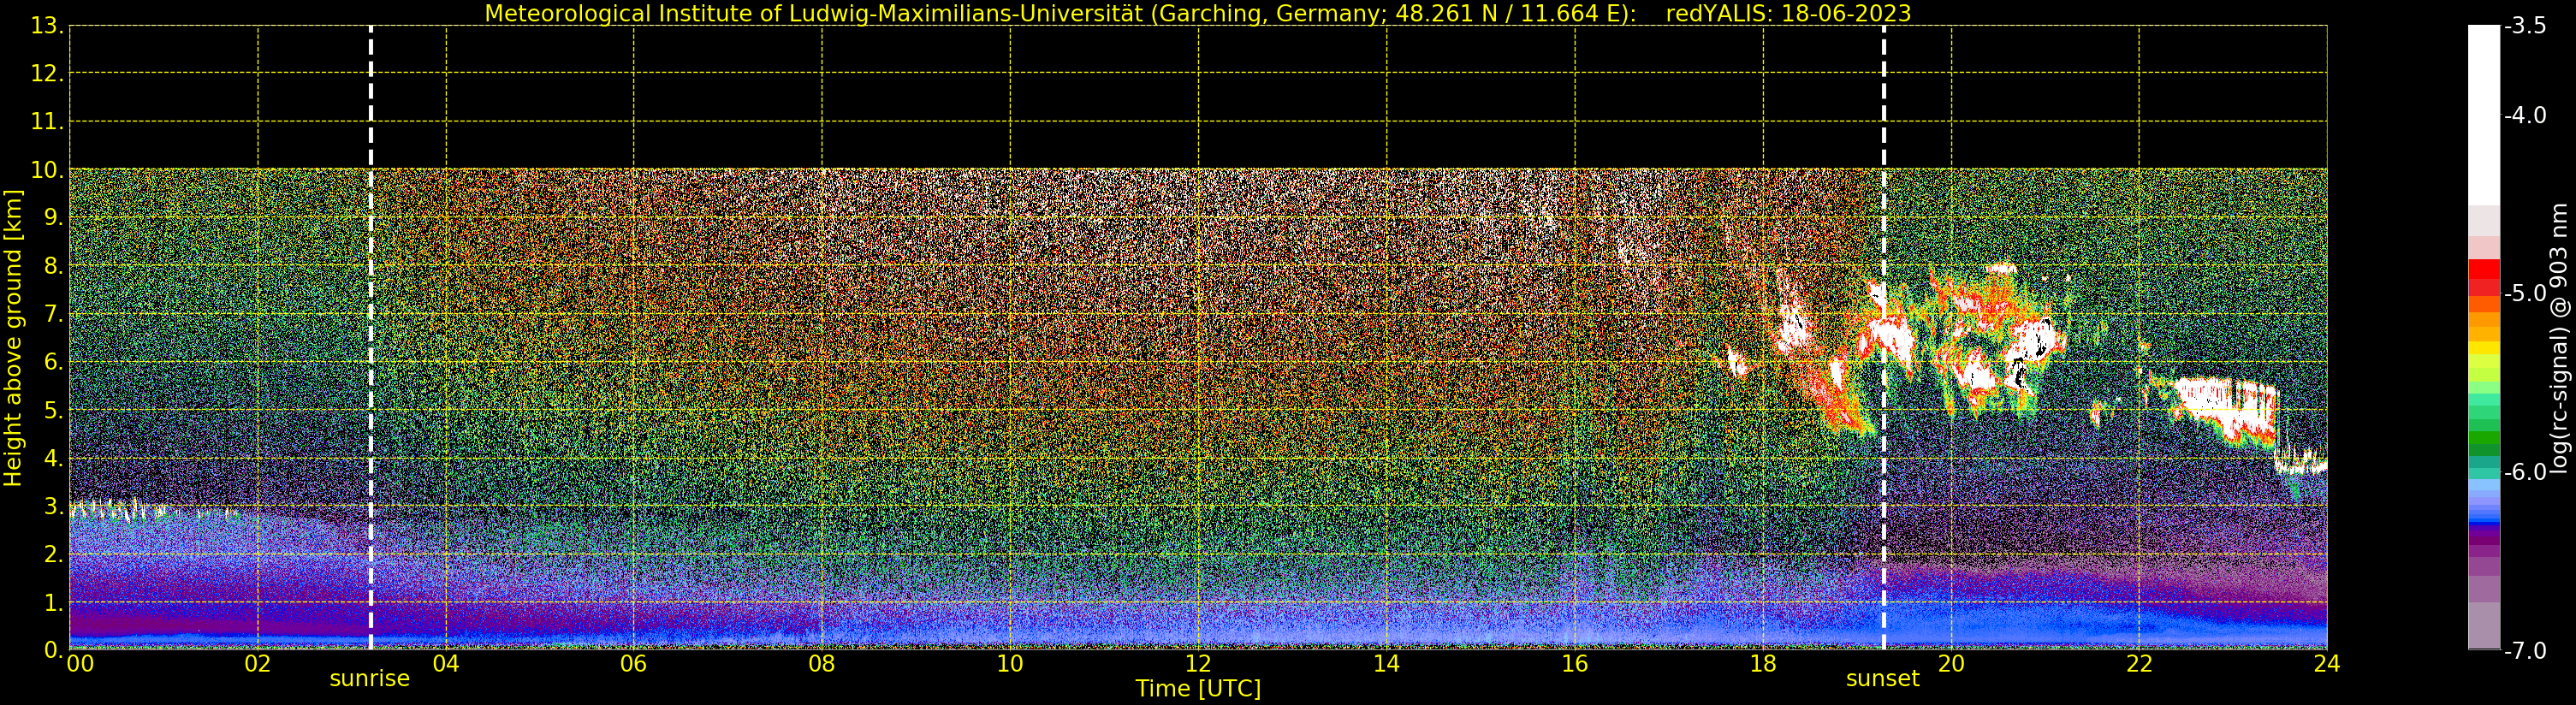
Task: Click the height axis tick label '13.'
Action: click(47, 26)
